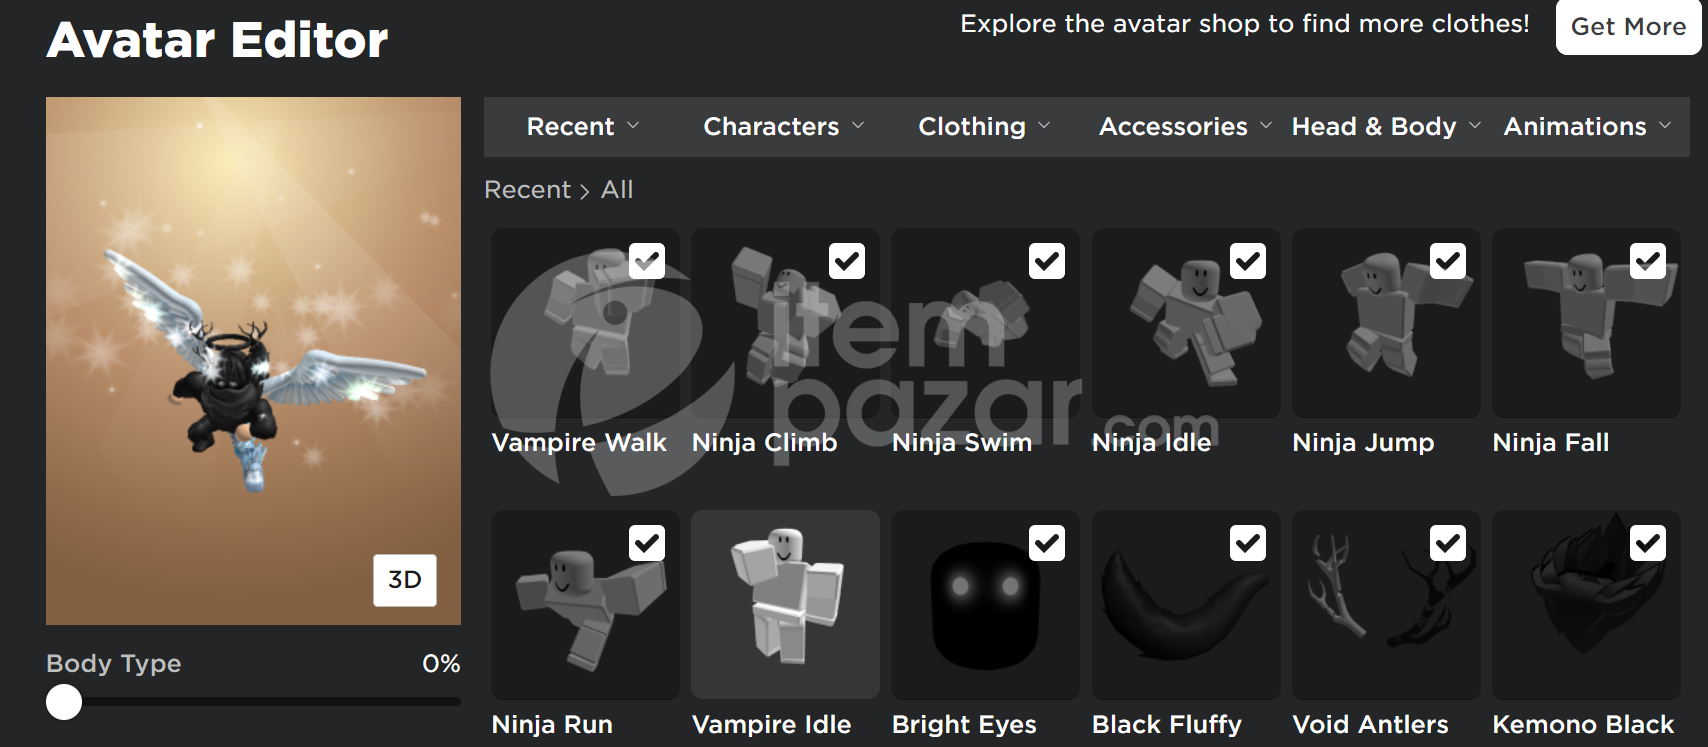
Task: Click the Body Type slider handle
Action: [x=64, y=702]
